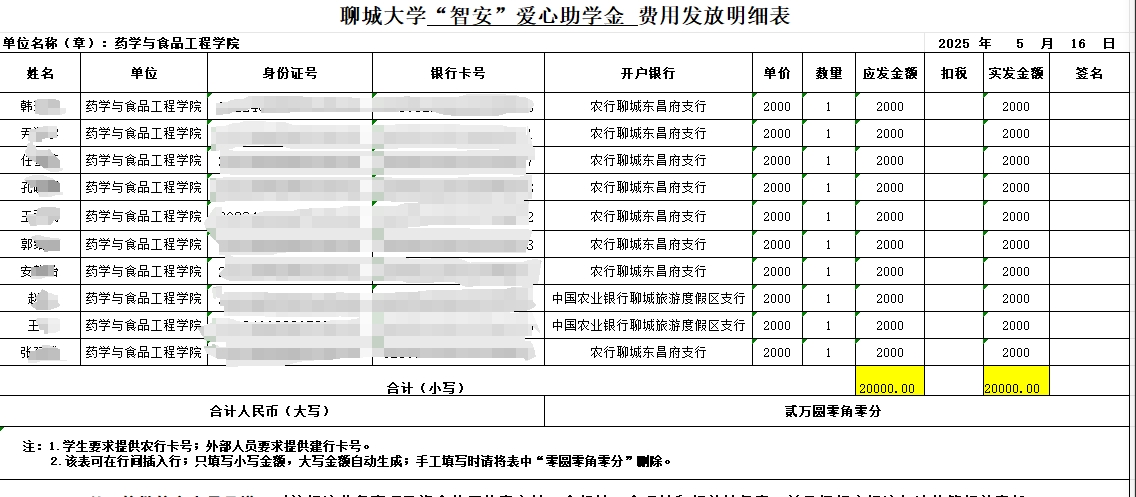Screen dimensions: 1136x497
Task: Click the name cell starting with 张
Action: [x=40, y=352]
